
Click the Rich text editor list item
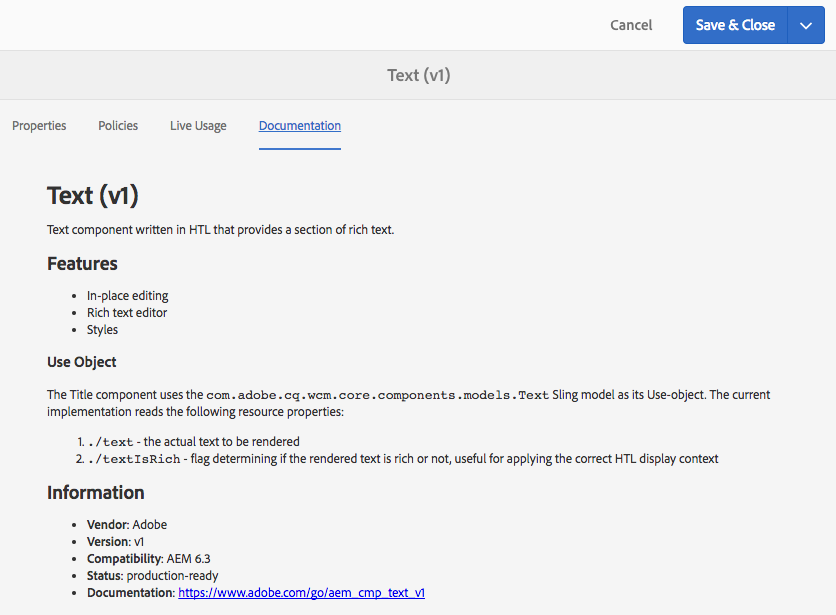127,313
